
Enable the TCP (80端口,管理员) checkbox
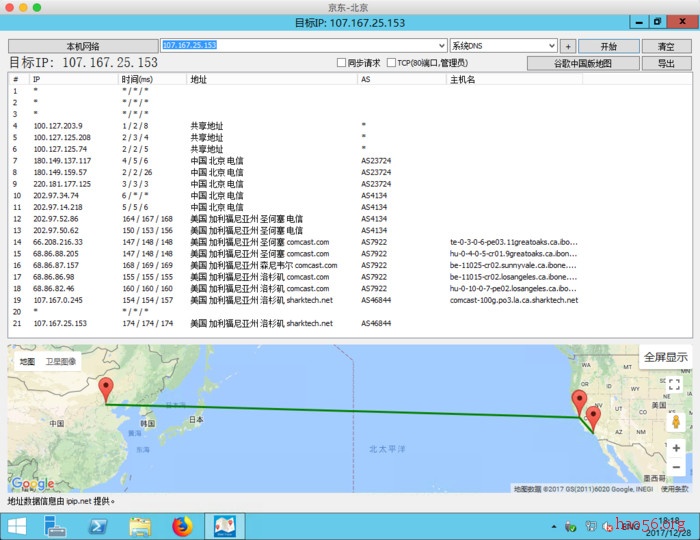coord(392,63)
